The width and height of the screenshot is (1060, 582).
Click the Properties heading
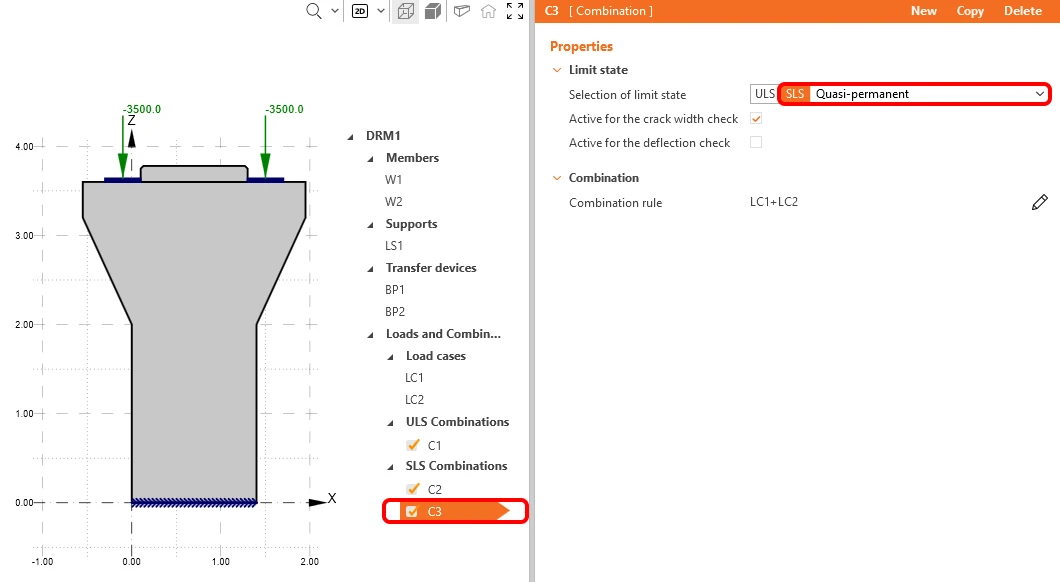click(581, 47)
